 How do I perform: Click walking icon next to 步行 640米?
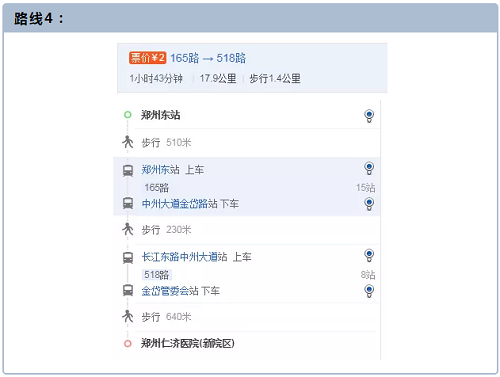[128, 316]
